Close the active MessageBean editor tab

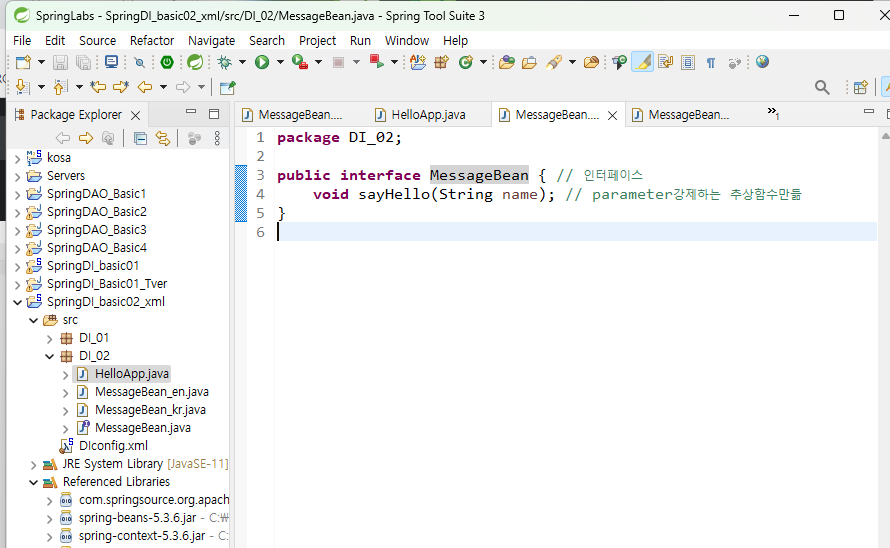point(612,115)
